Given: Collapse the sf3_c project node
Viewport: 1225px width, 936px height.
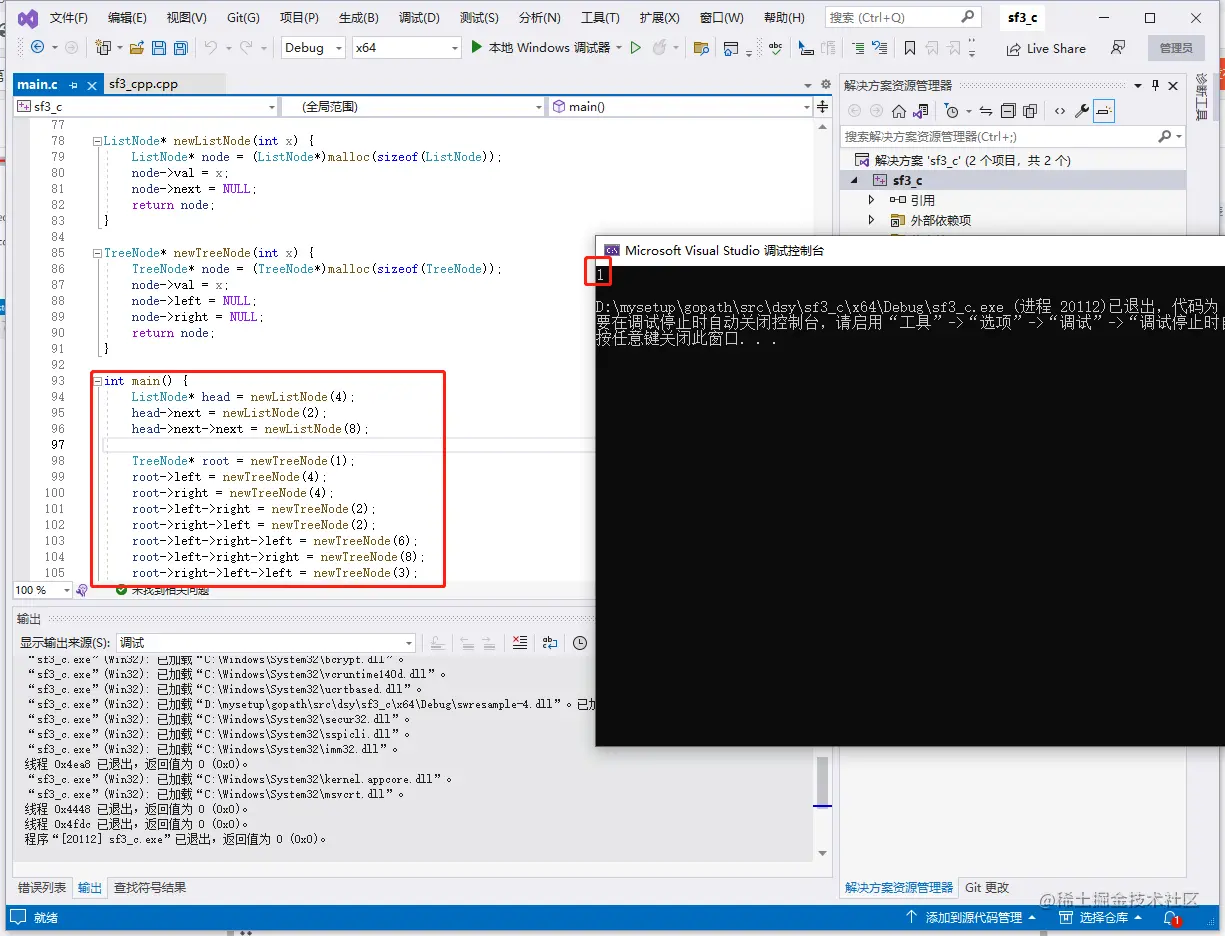Looking at the screenshot, I should 854,180.
